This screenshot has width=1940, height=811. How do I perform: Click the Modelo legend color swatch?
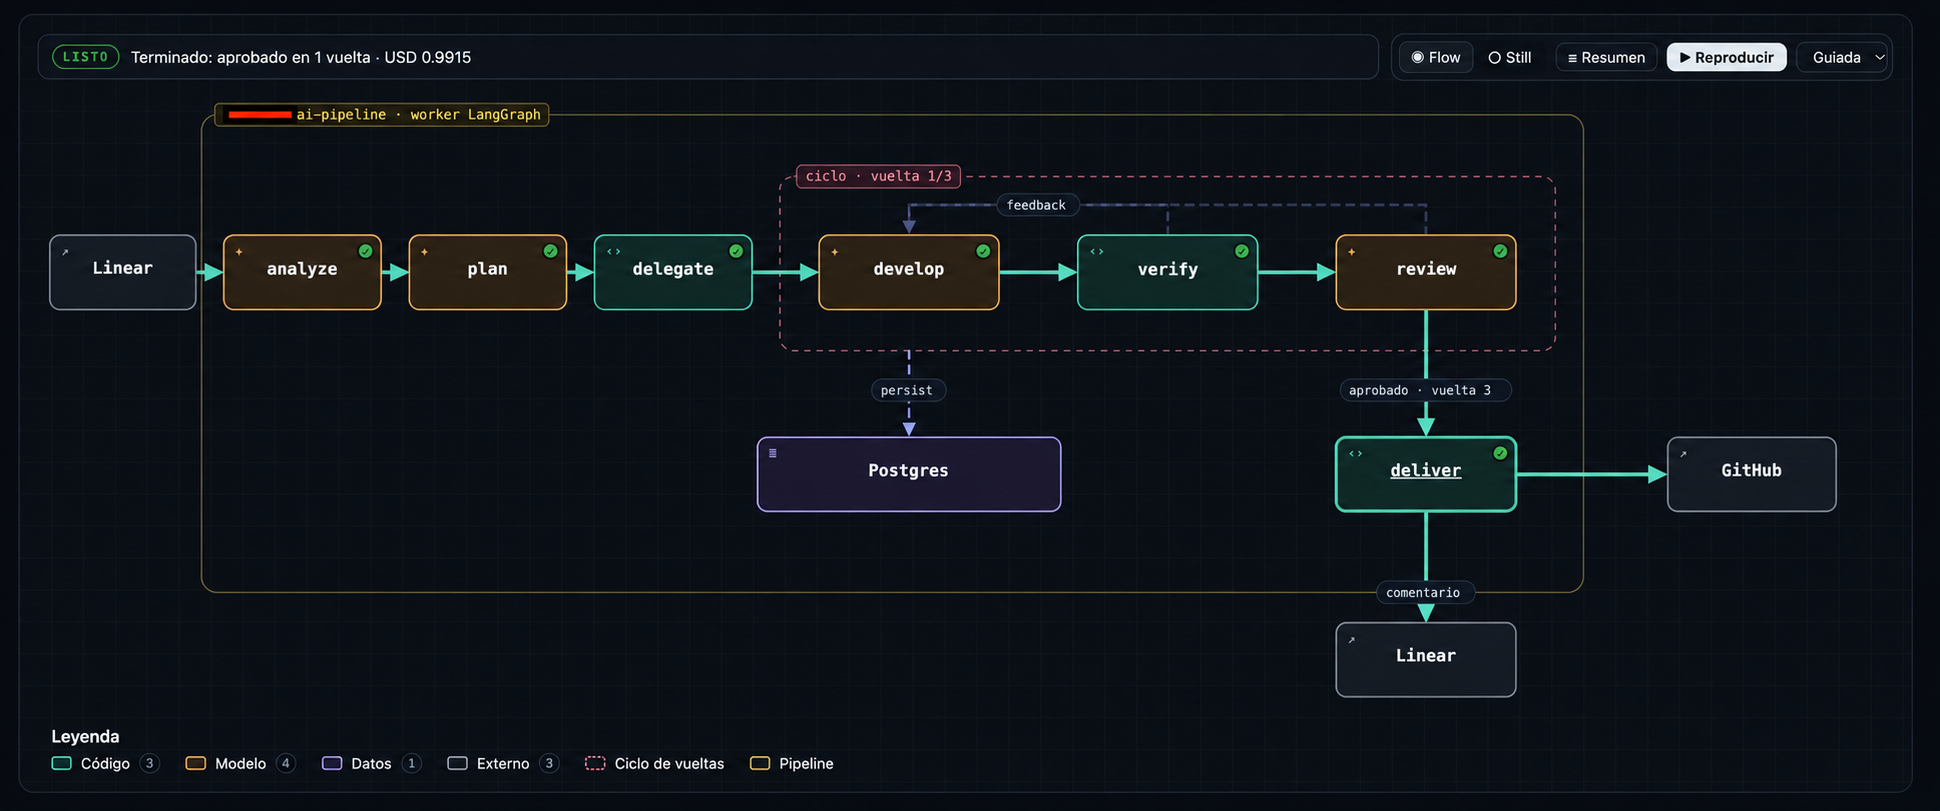tap(196, 763)
